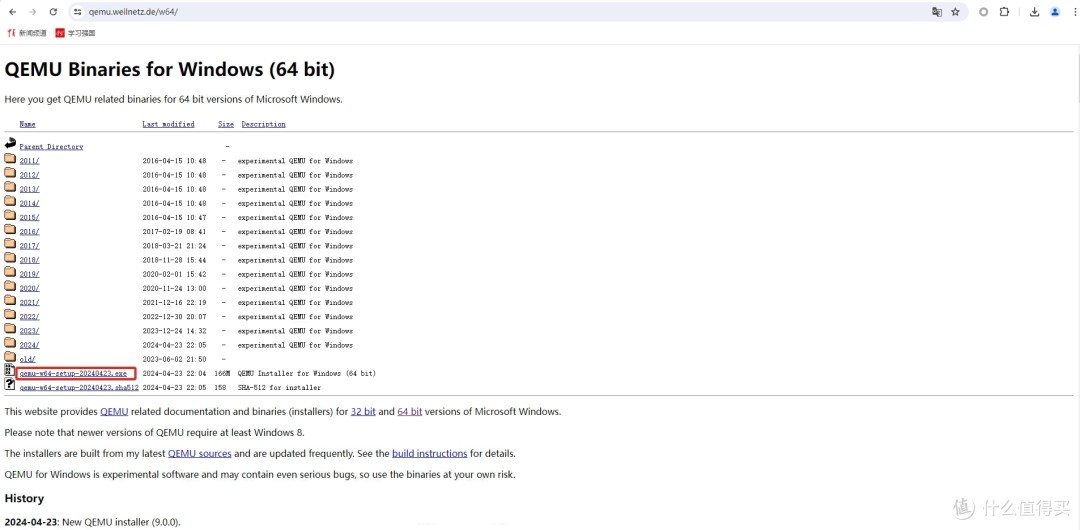Open the 32 bit link
This screenshot has width=1080, height=530.
363,411
